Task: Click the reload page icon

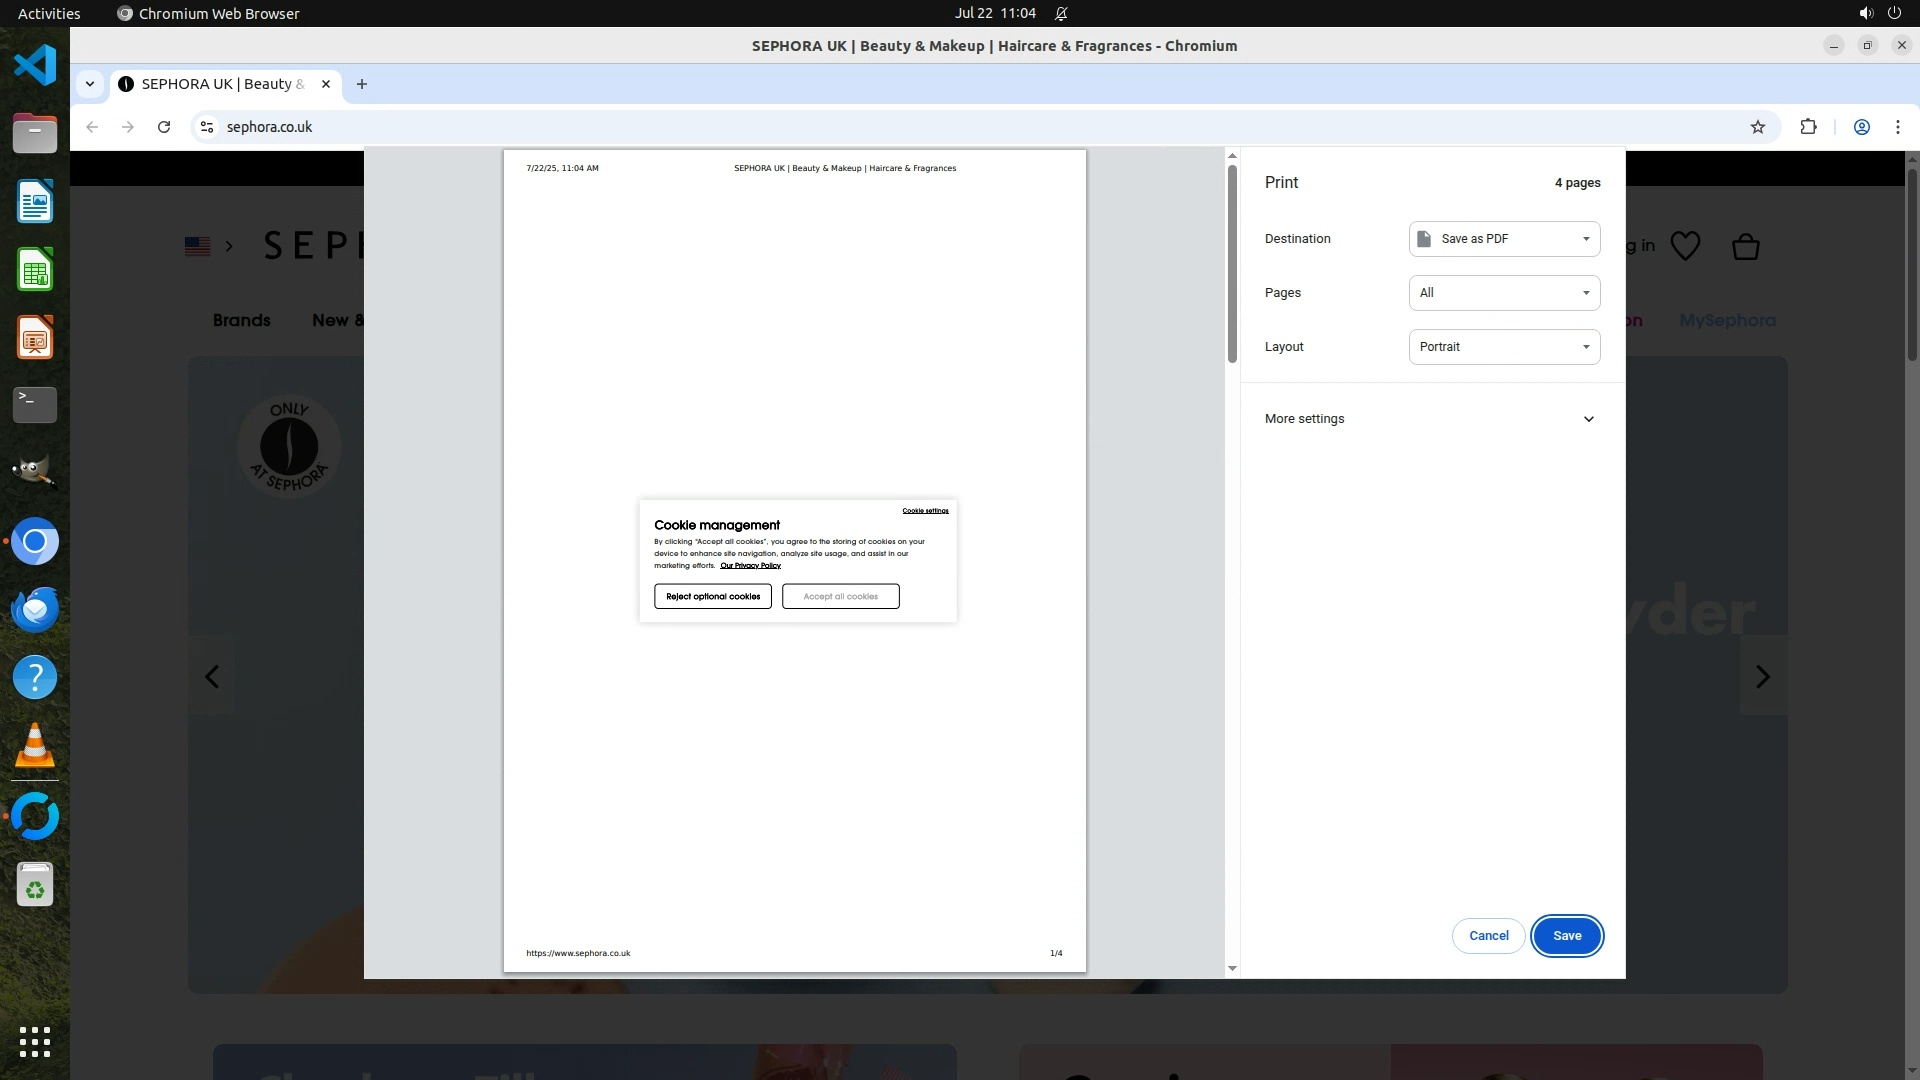Action: pyautogui.click(x=164, y=127)
